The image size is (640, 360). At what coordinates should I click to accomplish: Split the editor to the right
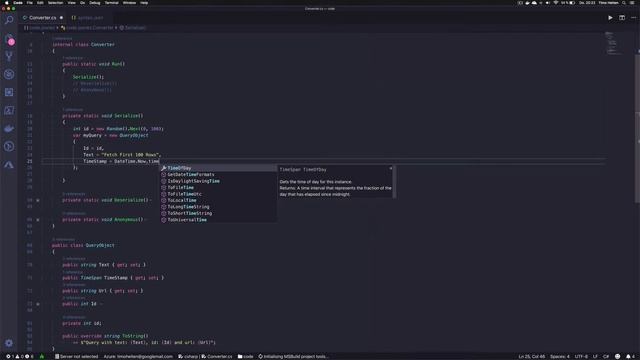tap(622, 18)
